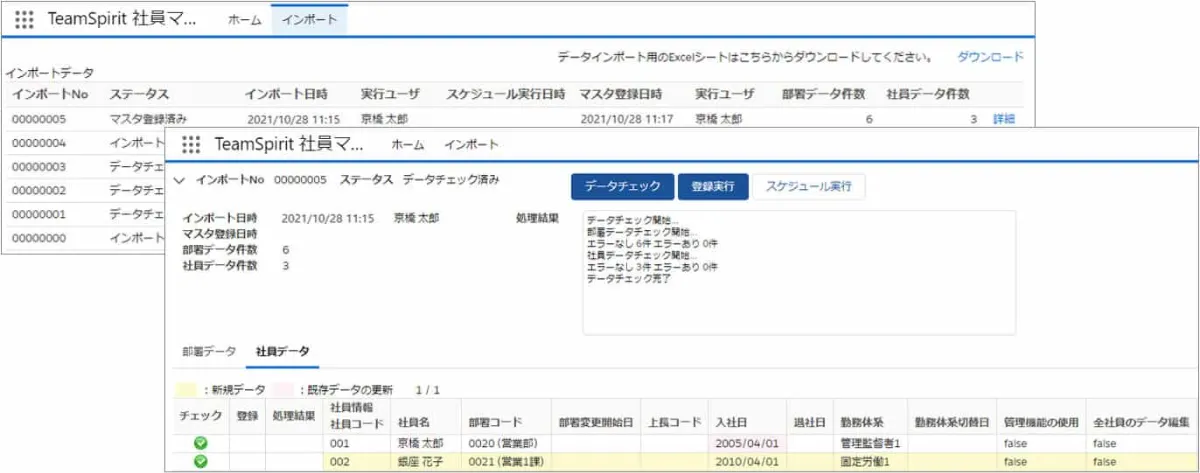Collapse the インポートNo 00000005 section chevron
The height and width of the screenshot is (473, 1200).
tap(179, 181)
